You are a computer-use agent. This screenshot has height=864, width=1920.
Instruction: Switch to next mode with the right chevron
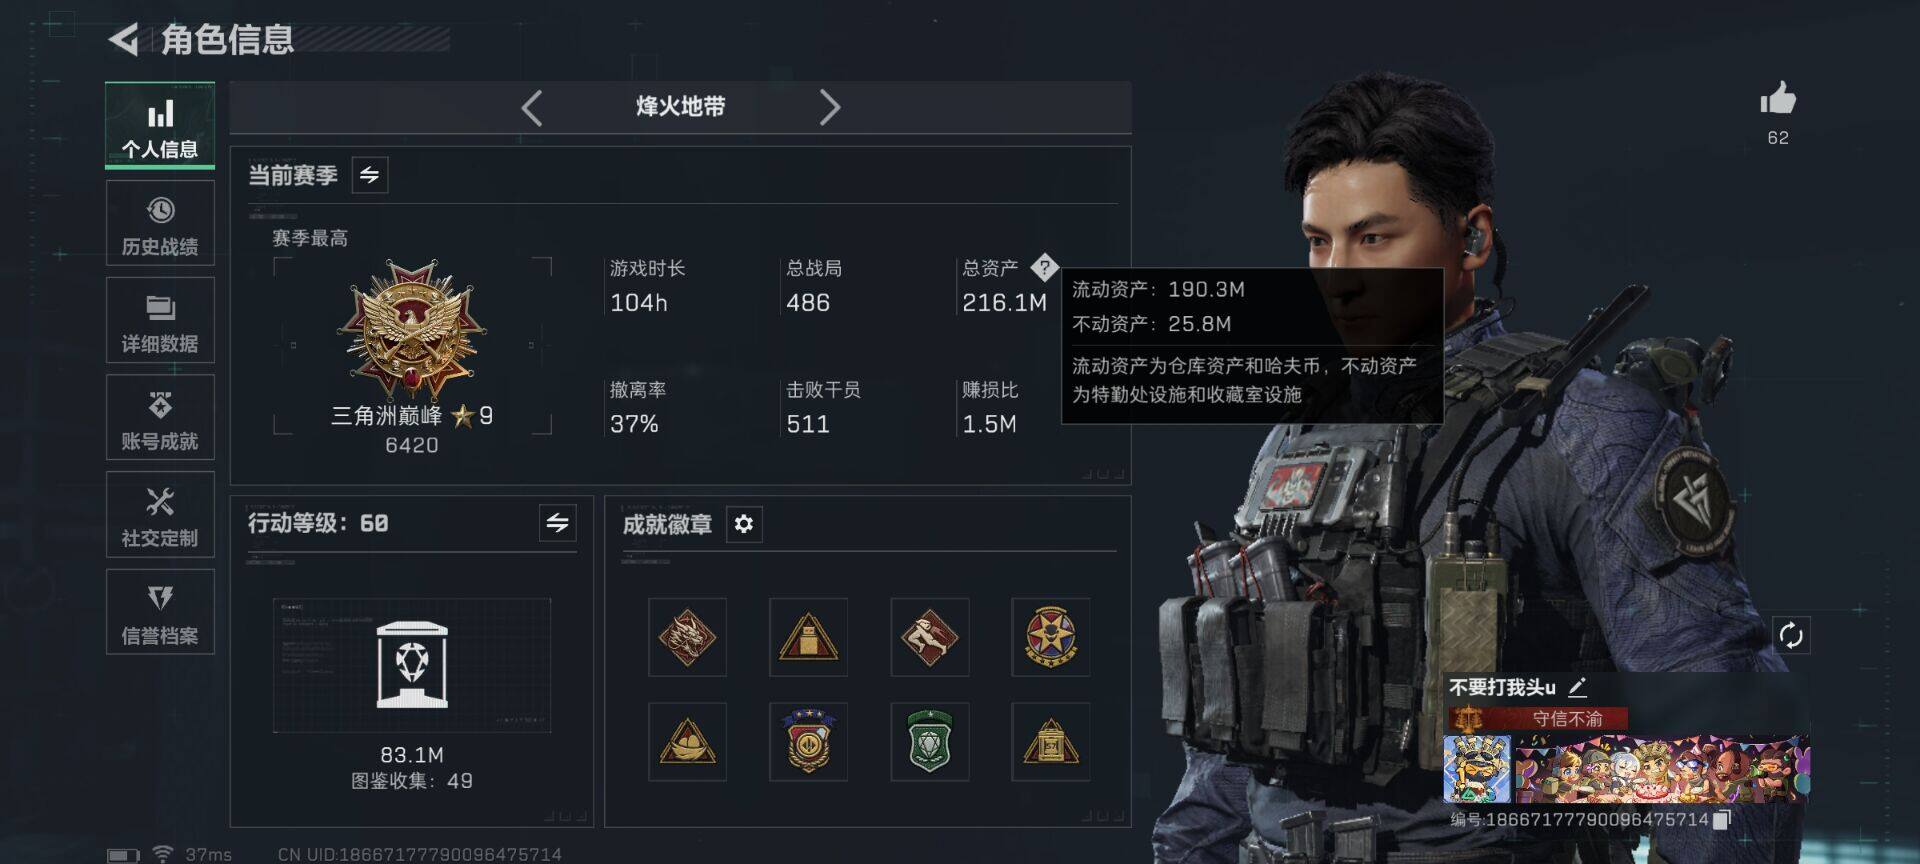829,107
